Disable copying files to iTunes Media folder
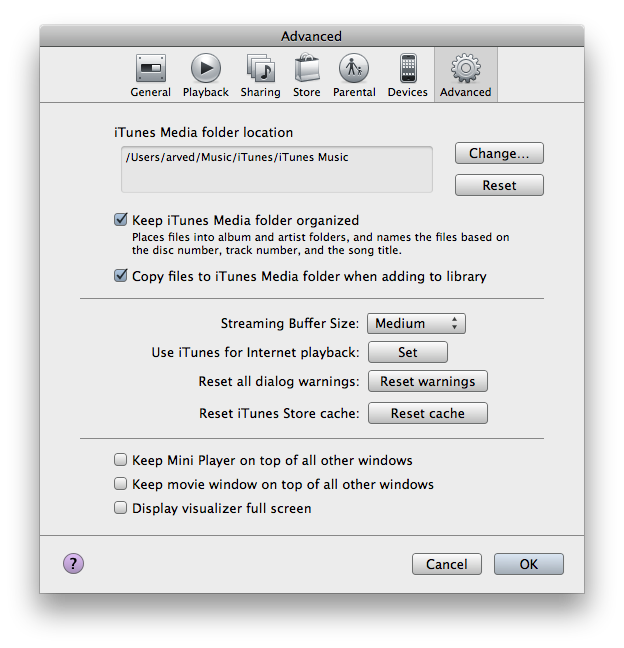 pyautogui.click(x=120, y=275)
